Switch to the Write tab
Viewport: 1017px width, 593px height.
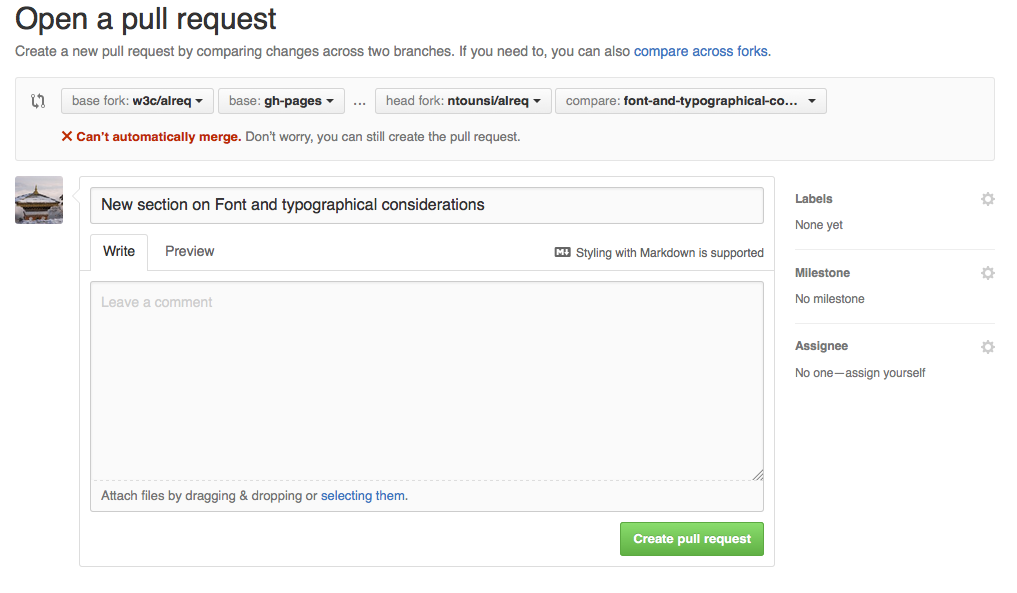[119, 252]
